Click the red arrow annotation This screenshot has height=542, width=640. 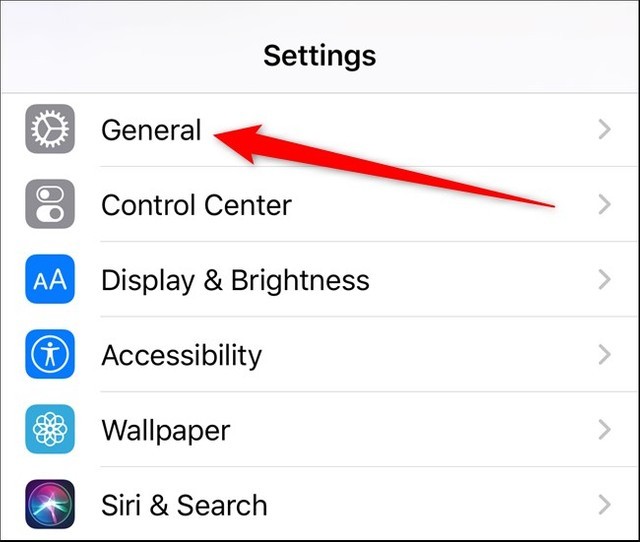[x=384, y=165]
